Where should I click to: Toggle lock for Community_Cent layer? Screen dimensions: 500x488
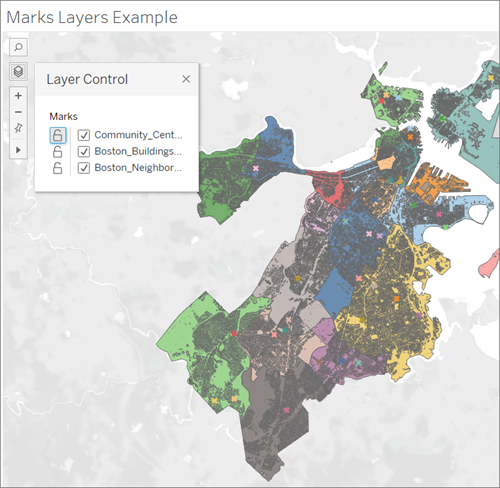(58, 135)
